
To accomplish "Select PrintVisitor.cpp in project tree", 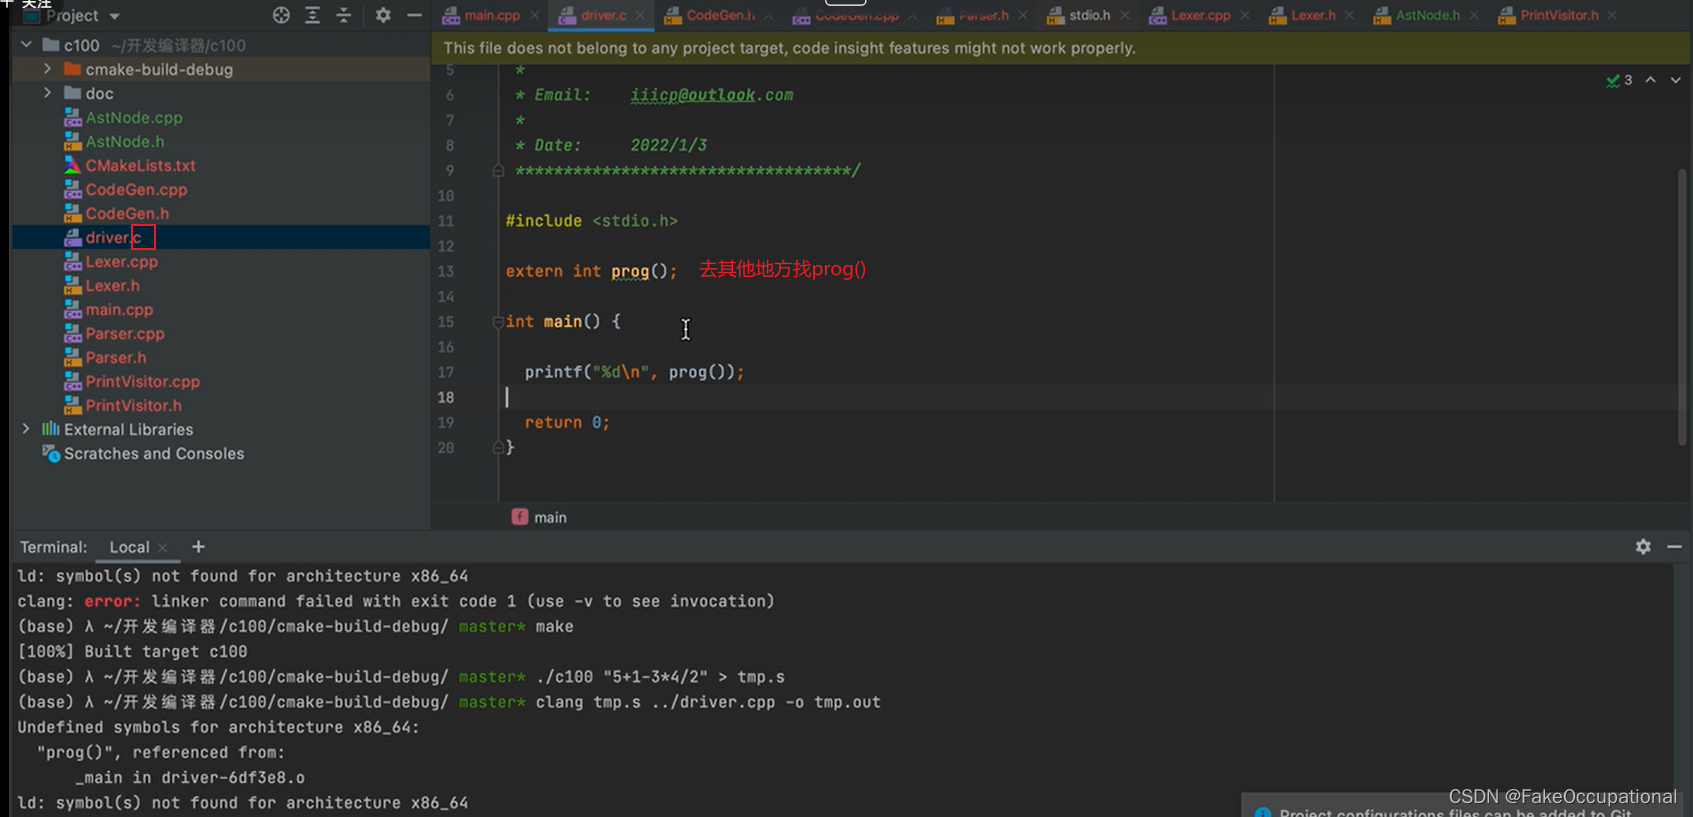I will point(142,381).
